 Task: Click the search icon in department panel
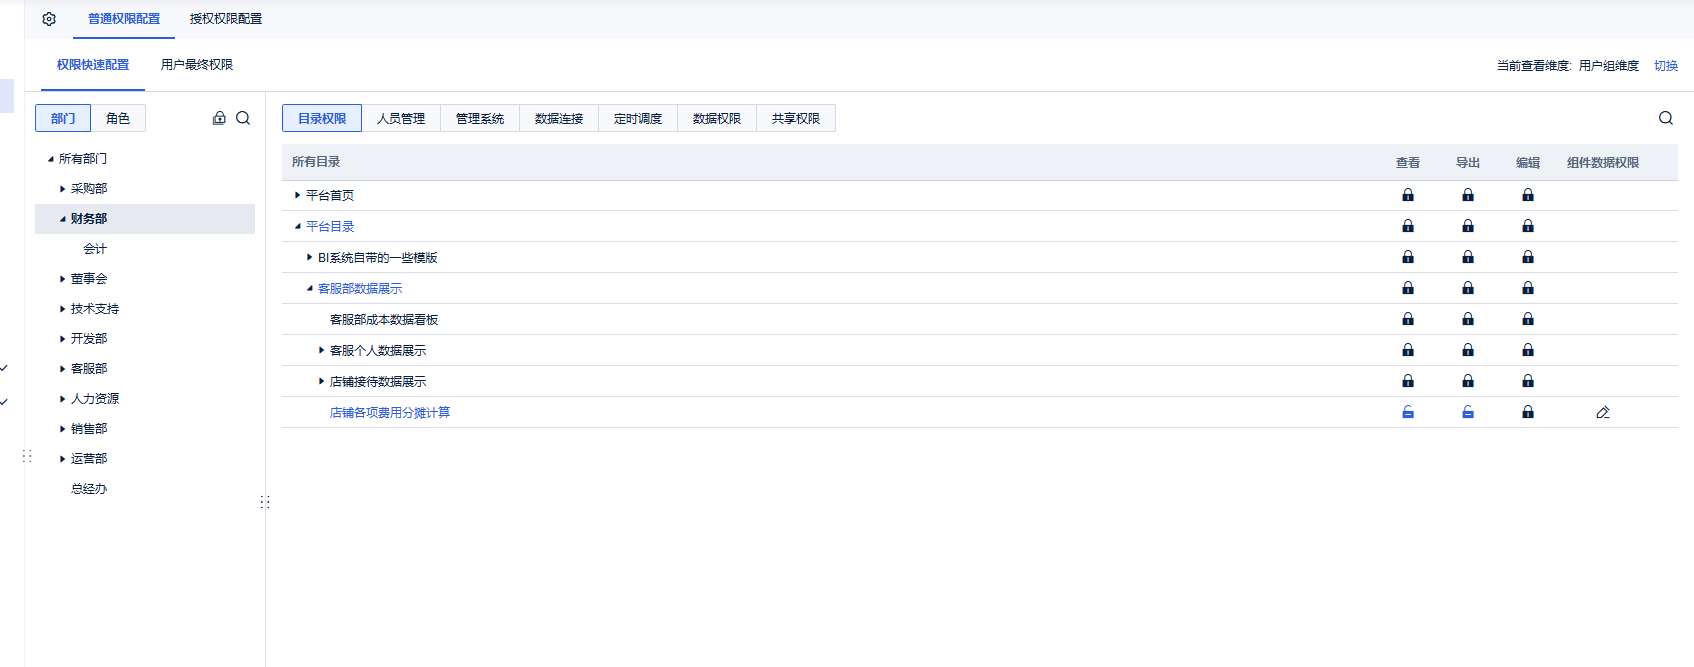pyautogui.click(x=243, y=118)
